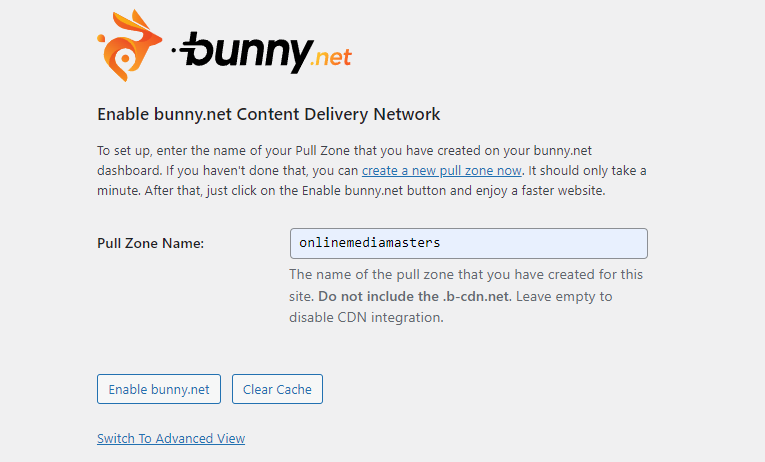
Task: Switch To Advanced View via the link
Action: [171, 439]
